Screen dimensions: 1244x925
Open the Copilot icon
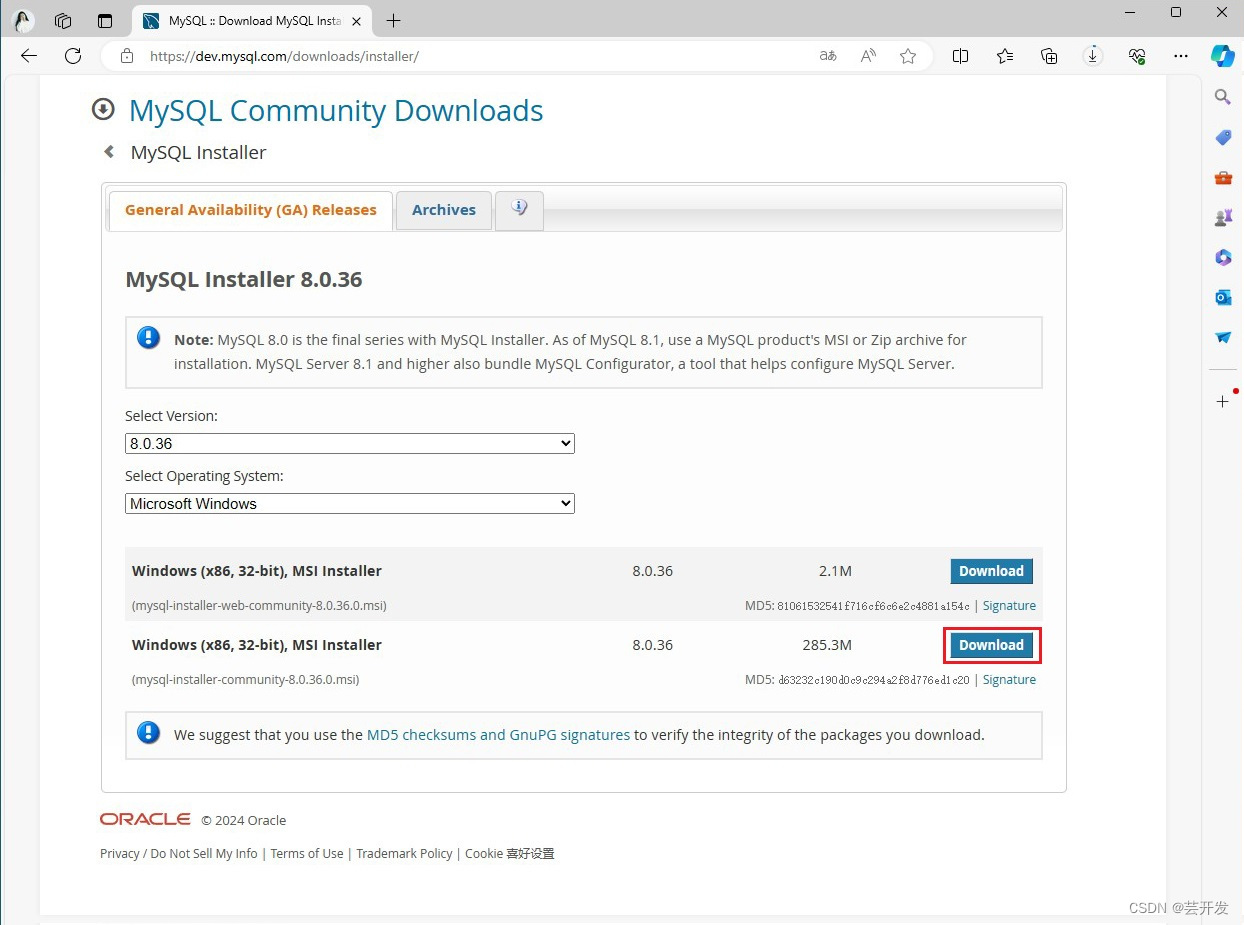tap(1223, 56)
